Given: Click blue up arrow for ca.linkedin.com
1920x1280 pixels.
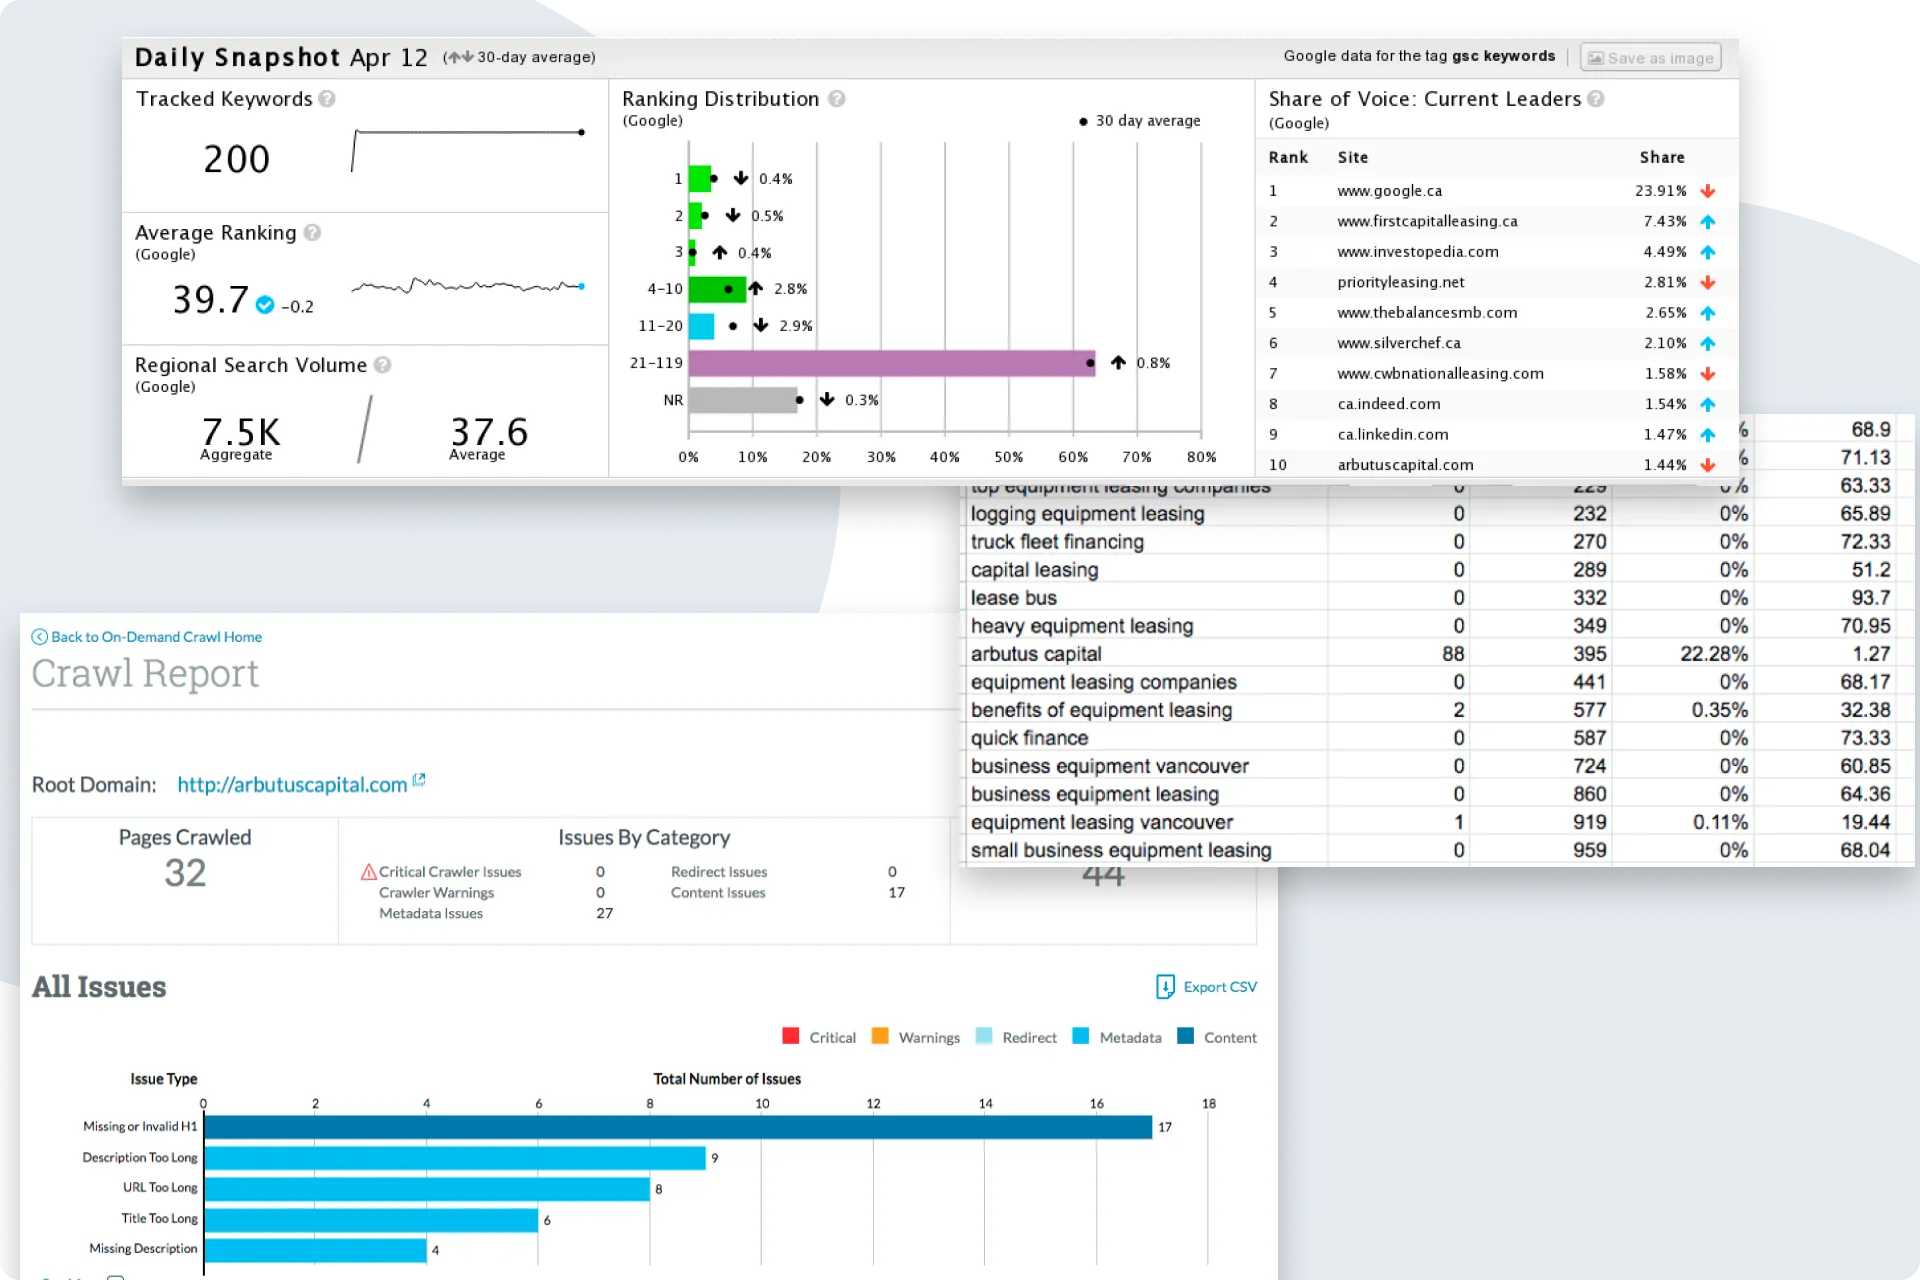Looking at the screenshot, I should [1708, 435].
